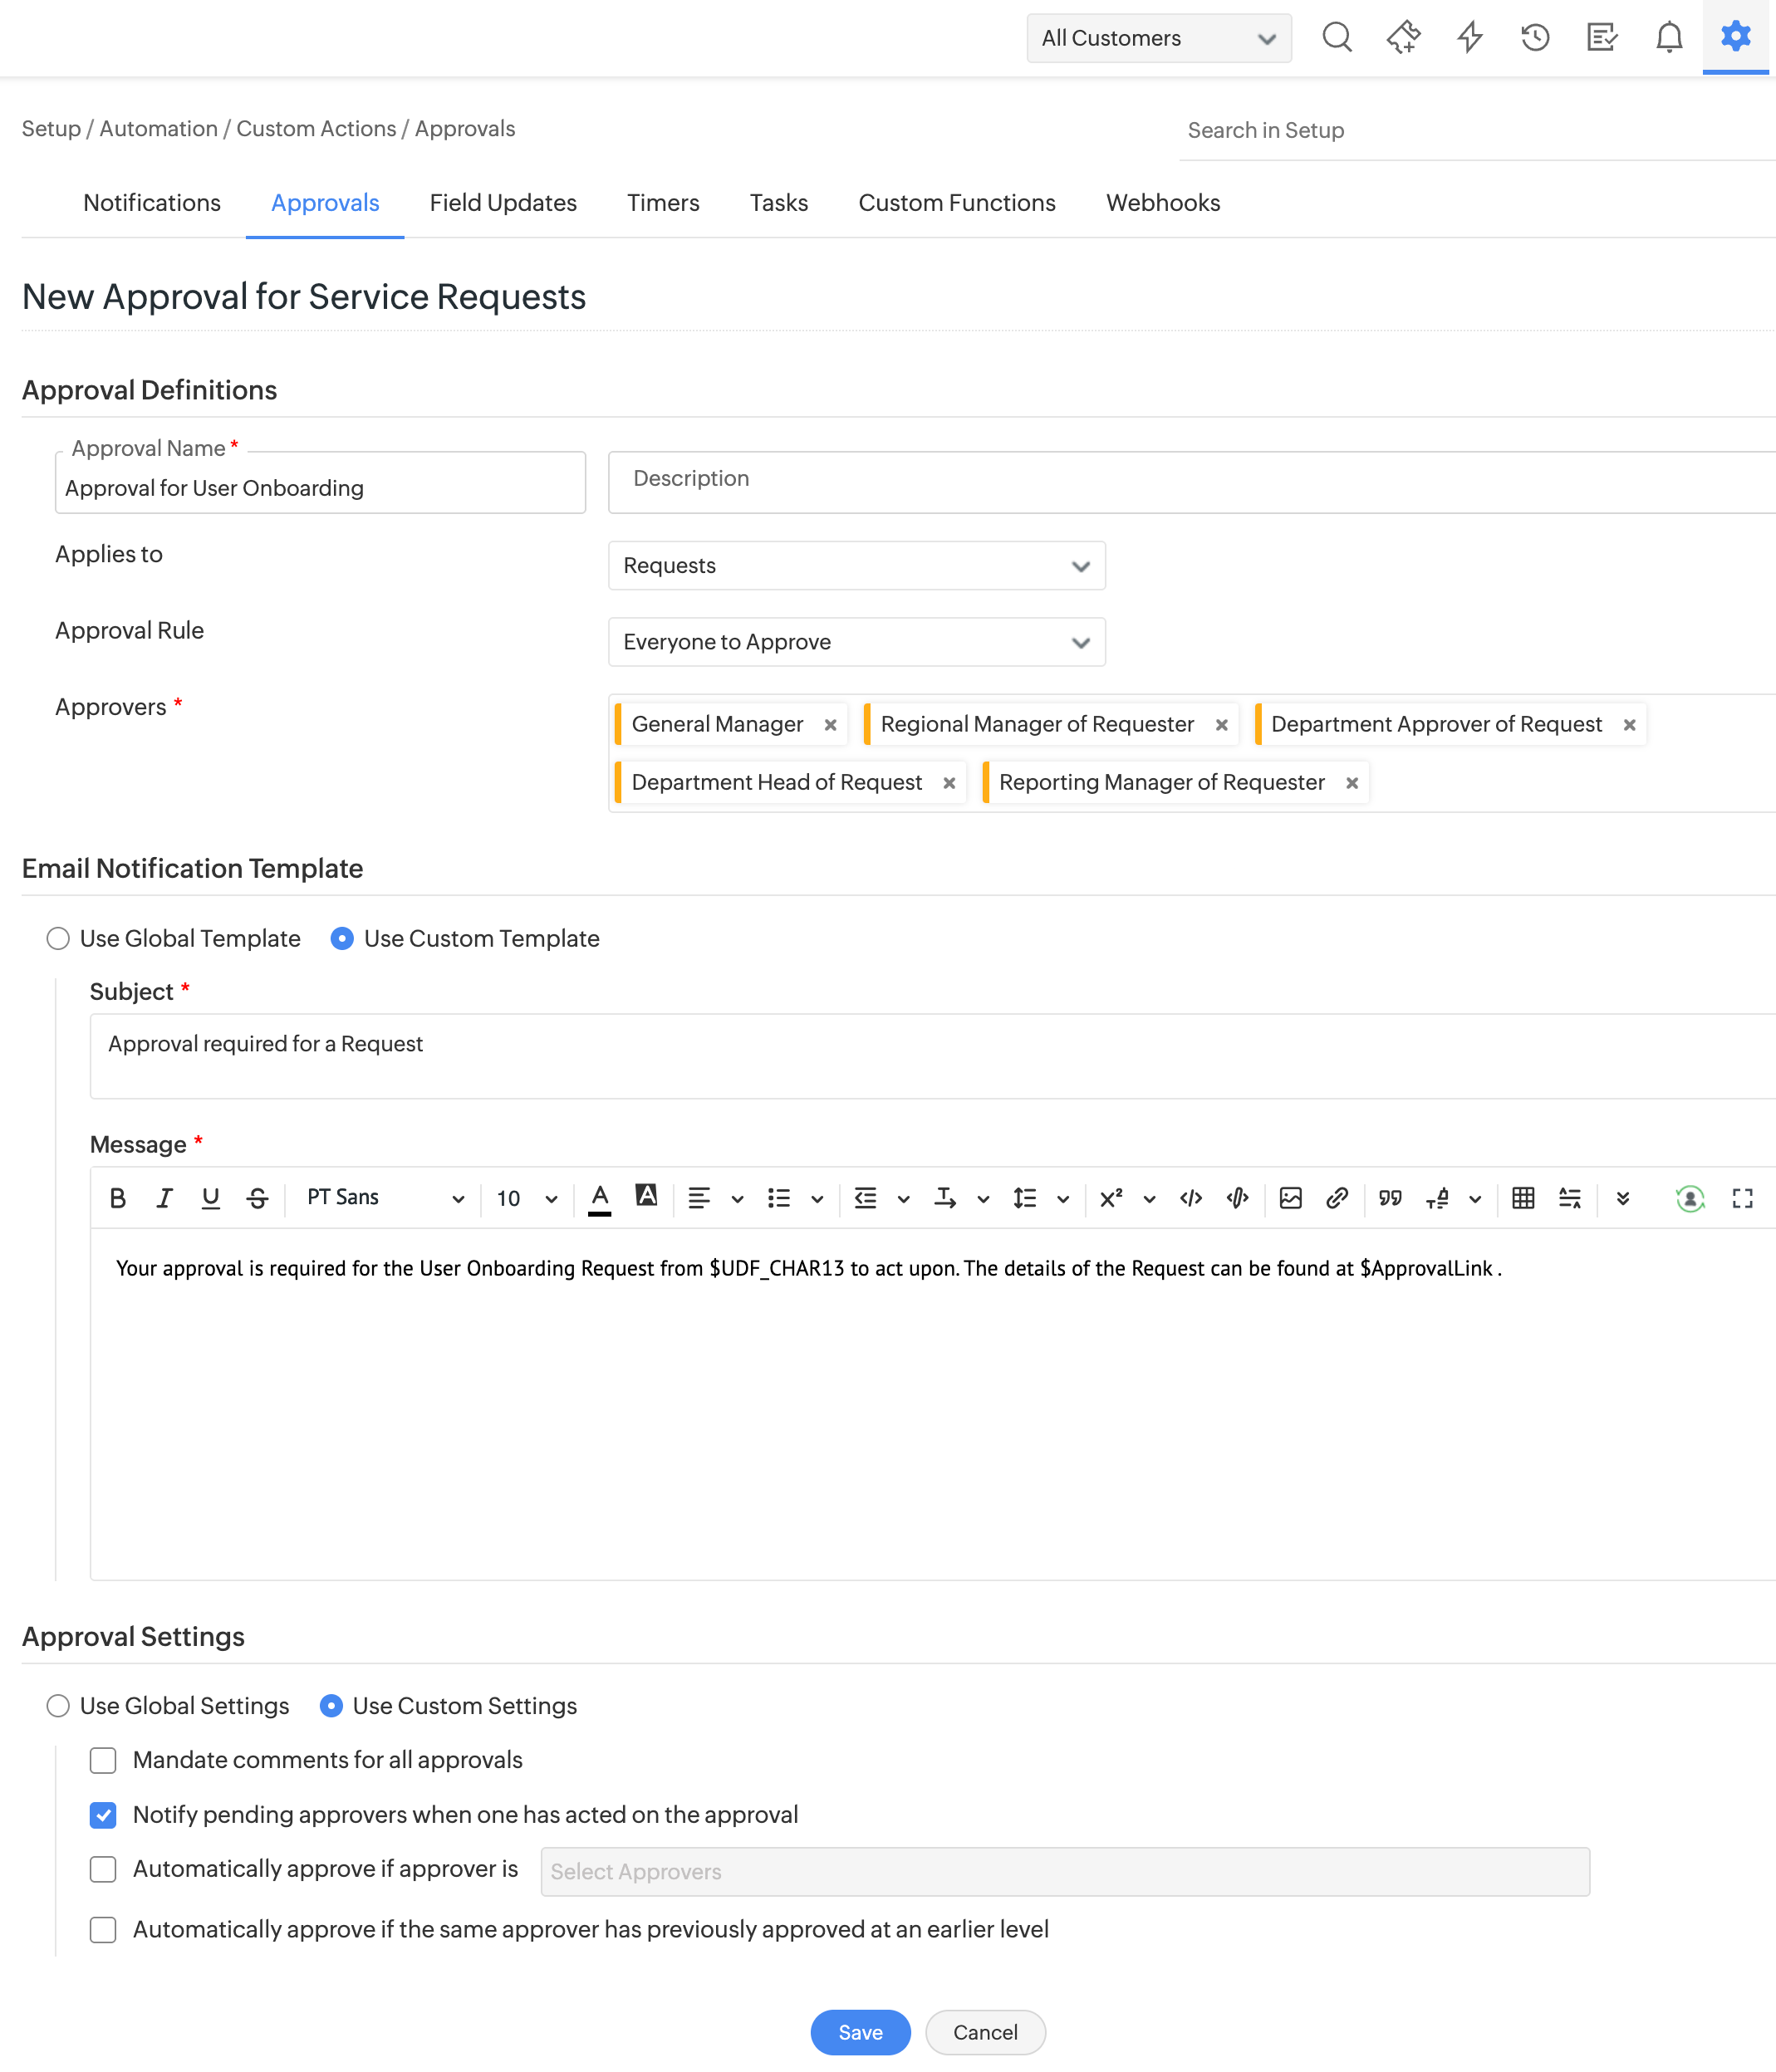Insert an image into the message

(1290, 1198)
